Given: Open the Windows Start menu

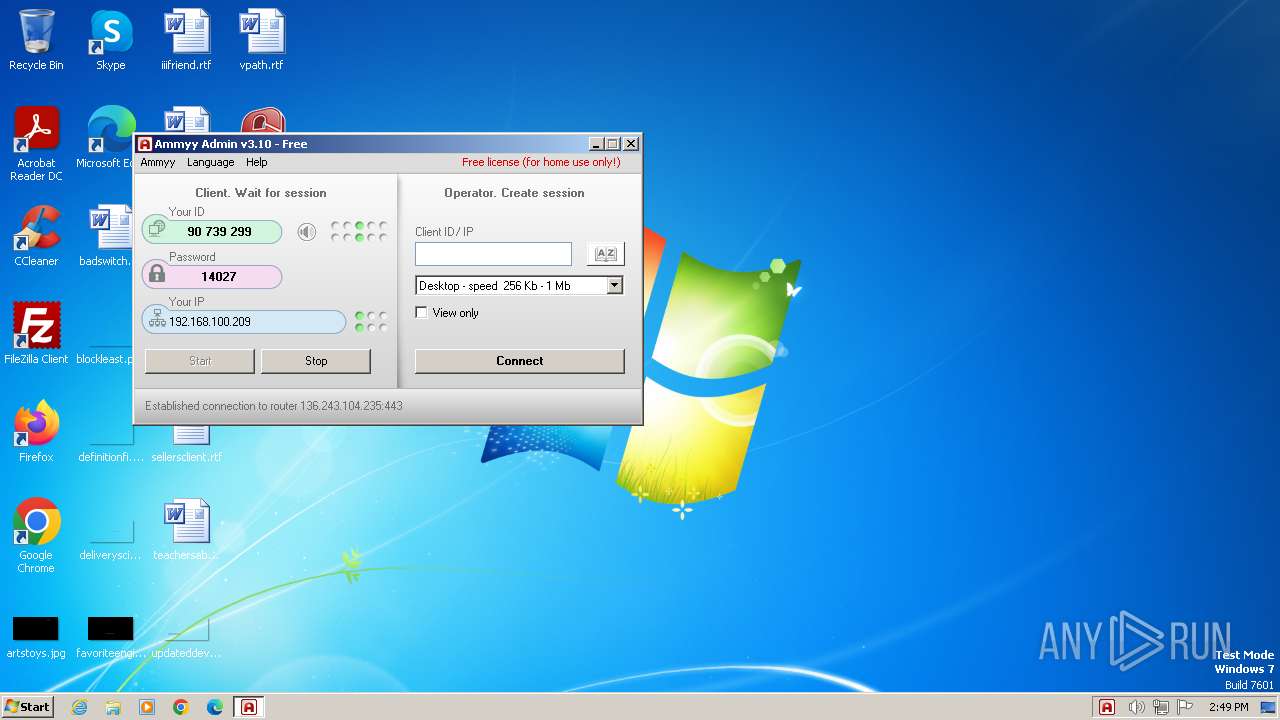Looking at the screenshot, I should [27, 707].
